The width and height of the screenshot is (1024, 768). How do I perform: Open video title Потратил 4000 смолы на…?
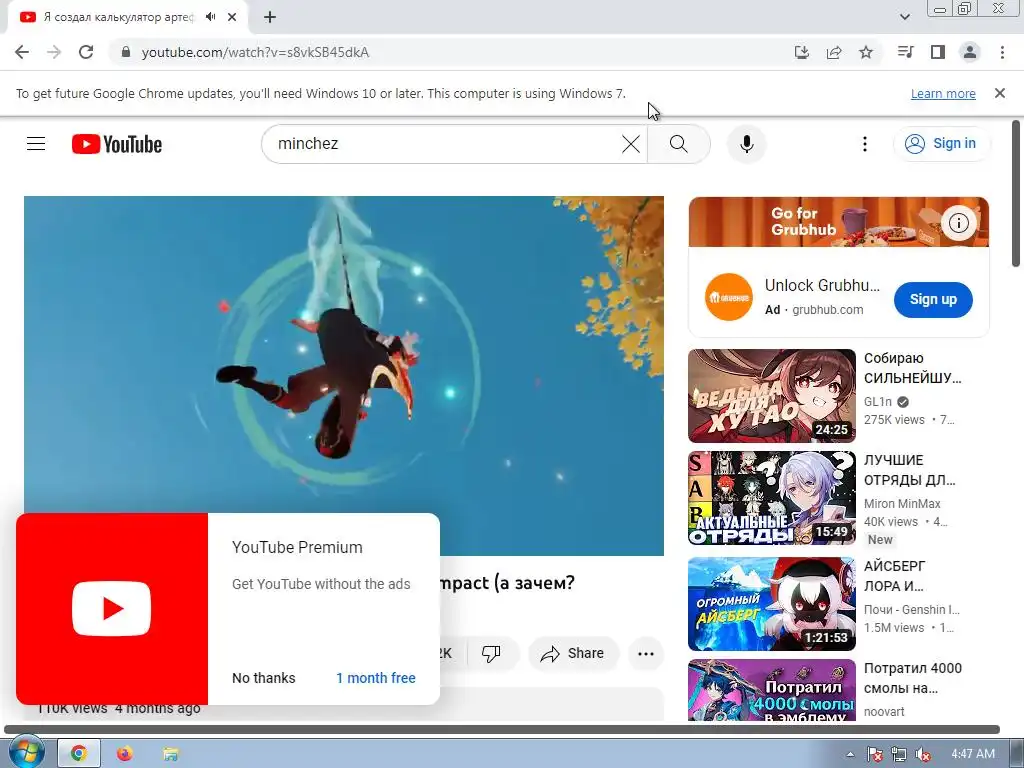point(912,678)
